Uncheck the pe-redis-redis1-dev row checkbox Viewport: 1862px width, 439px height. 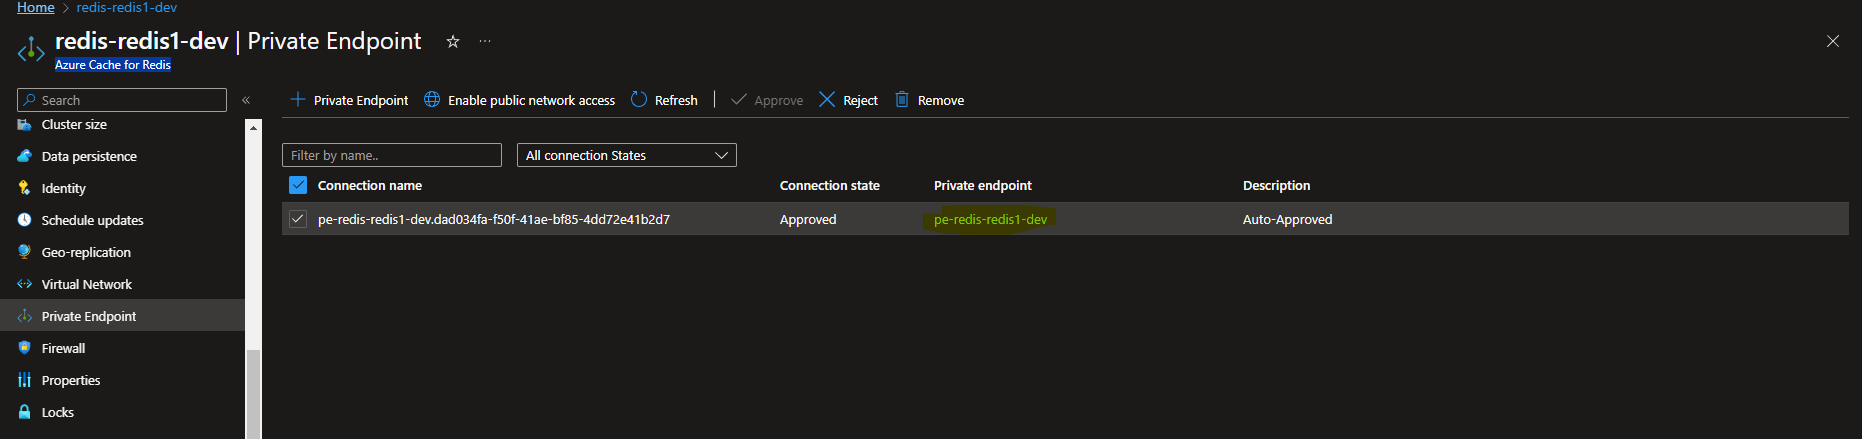(298, 219)
